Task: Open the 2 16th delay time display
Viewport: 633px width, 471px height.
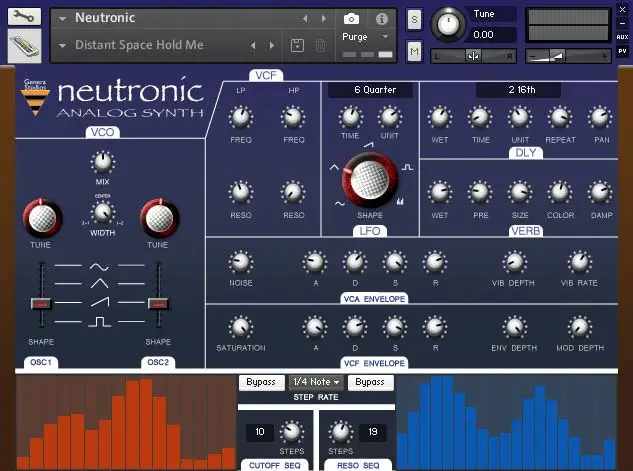Action: (x=518, y=90)
